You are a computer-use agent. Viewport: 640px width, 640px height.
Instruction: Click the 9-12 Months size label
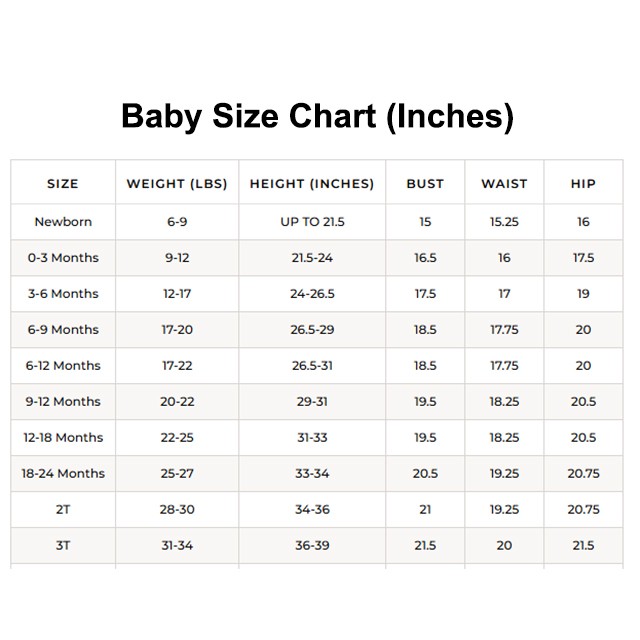[63, 401]
